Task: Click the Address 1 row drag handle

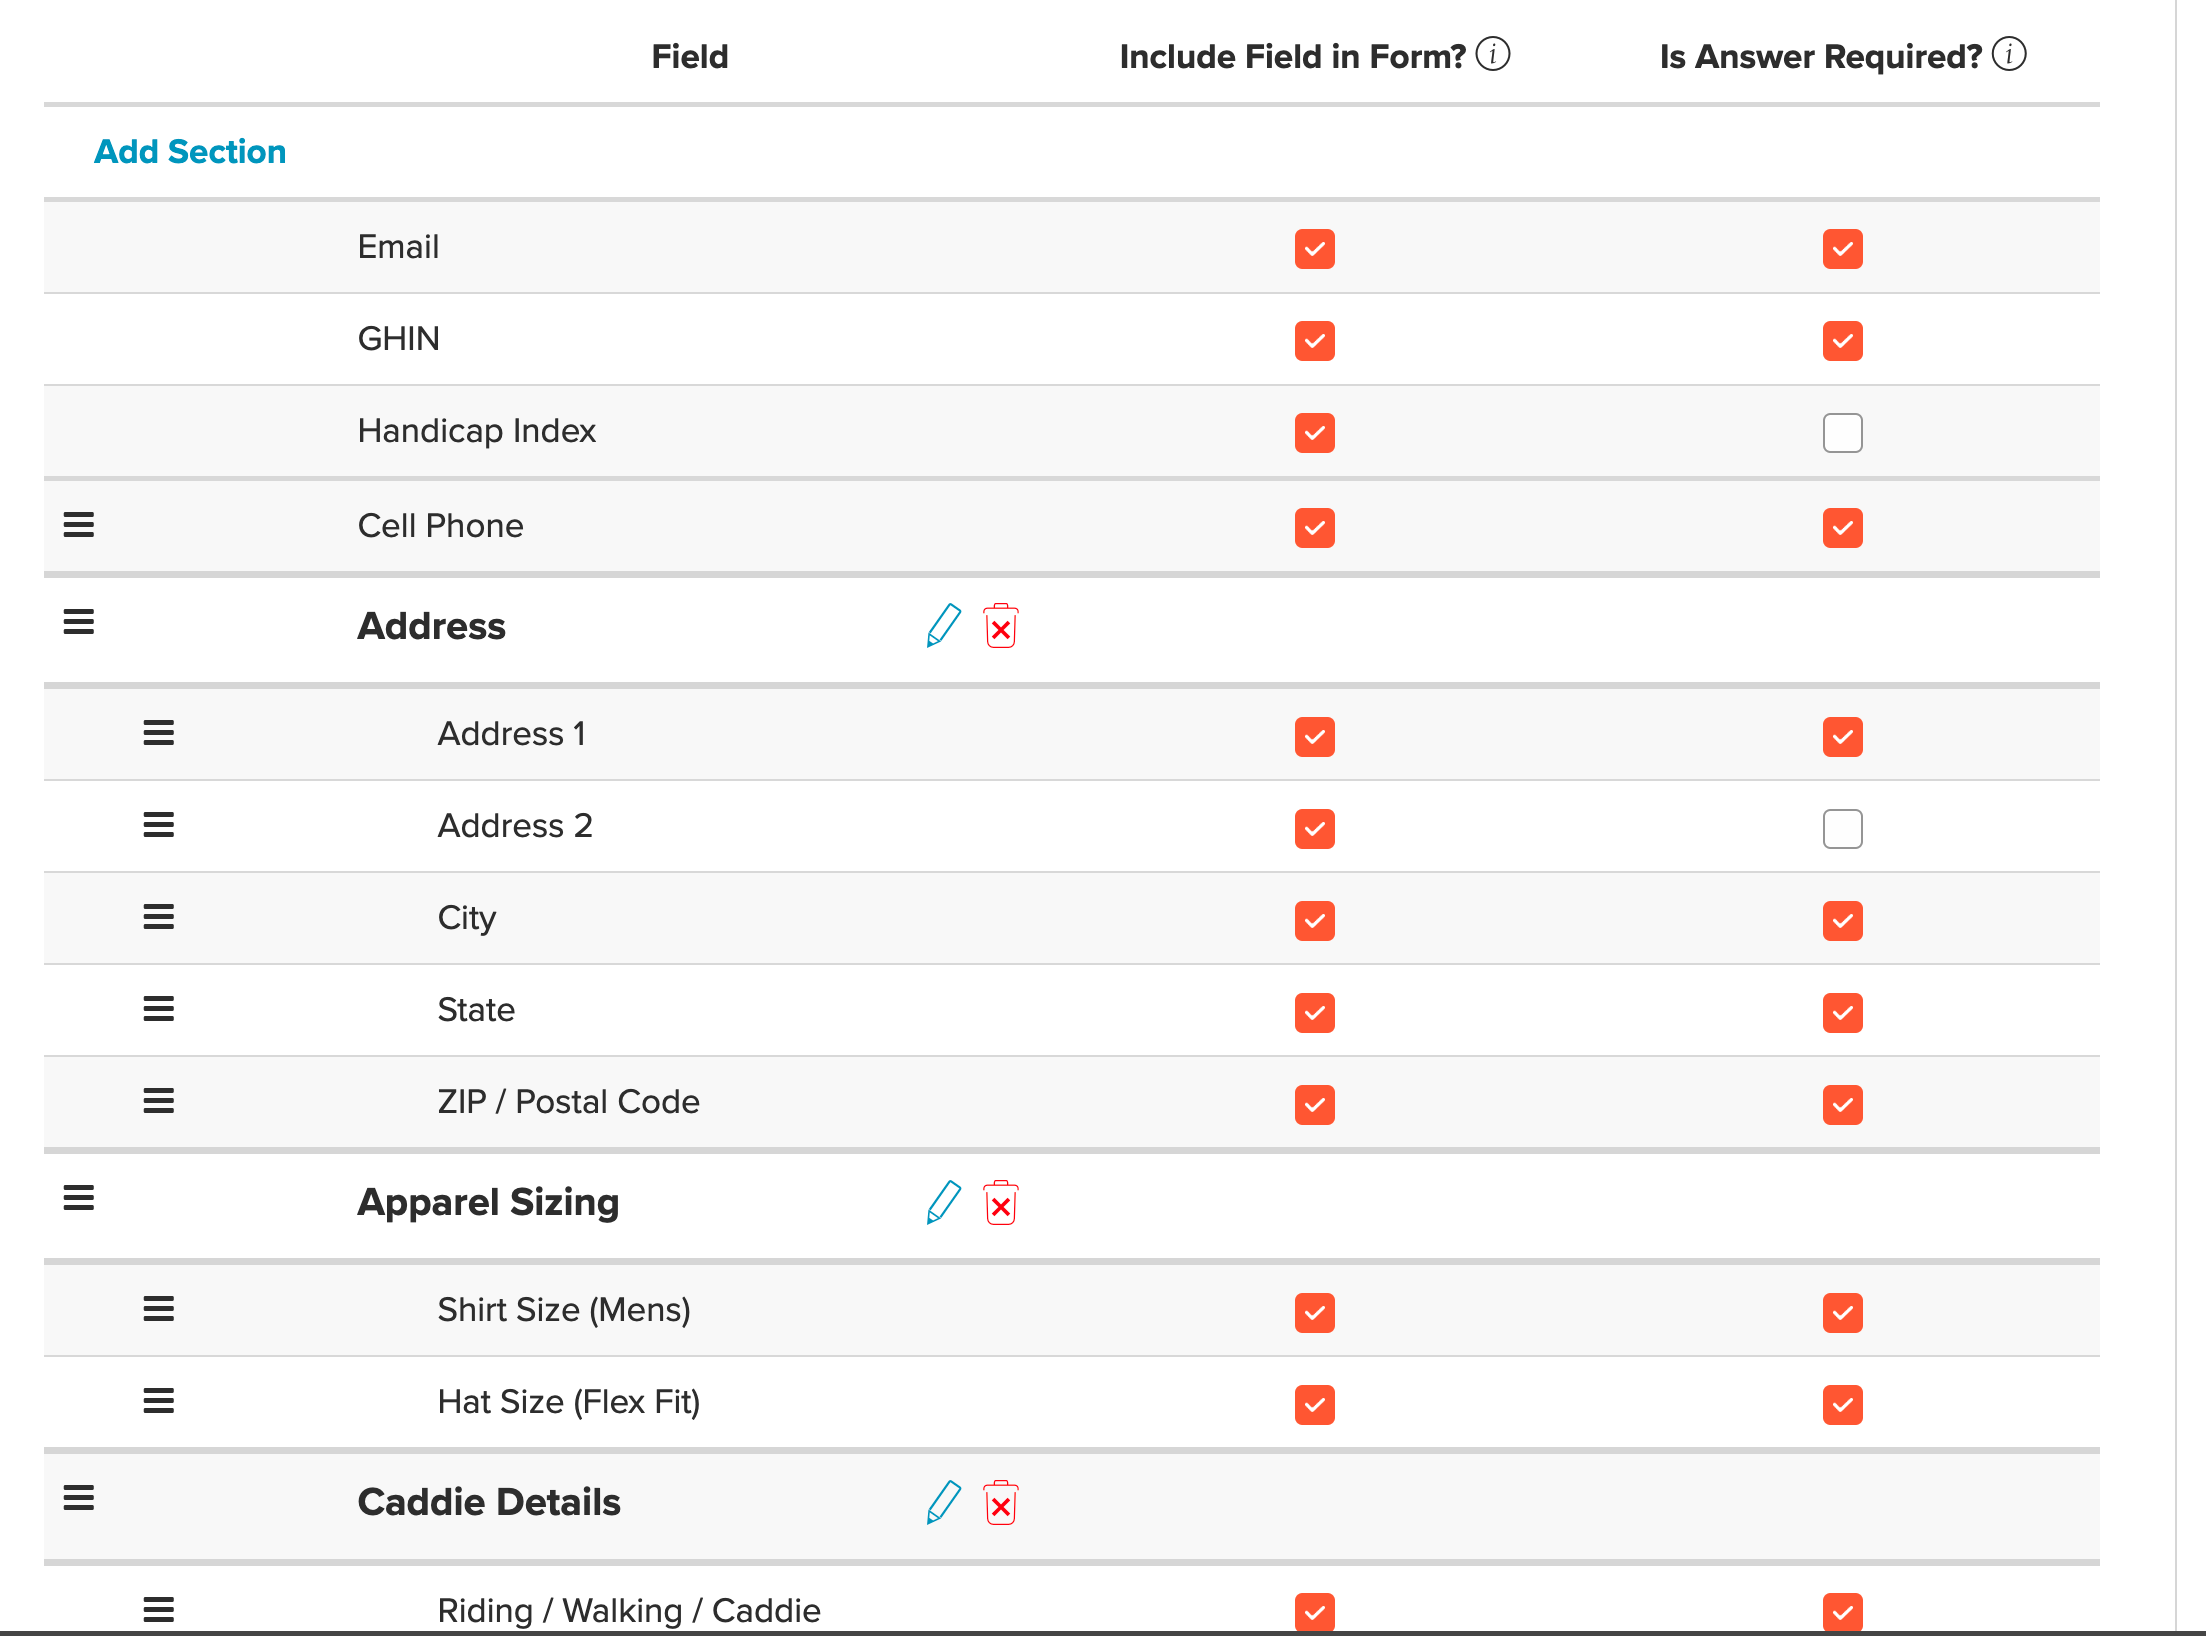Action: (159, 733)
